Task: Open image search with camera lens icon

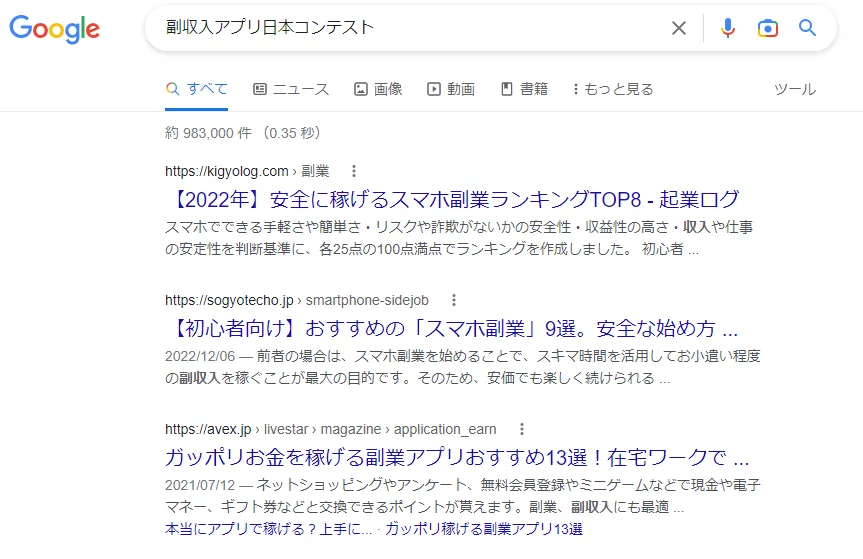Action: point(767,29)
